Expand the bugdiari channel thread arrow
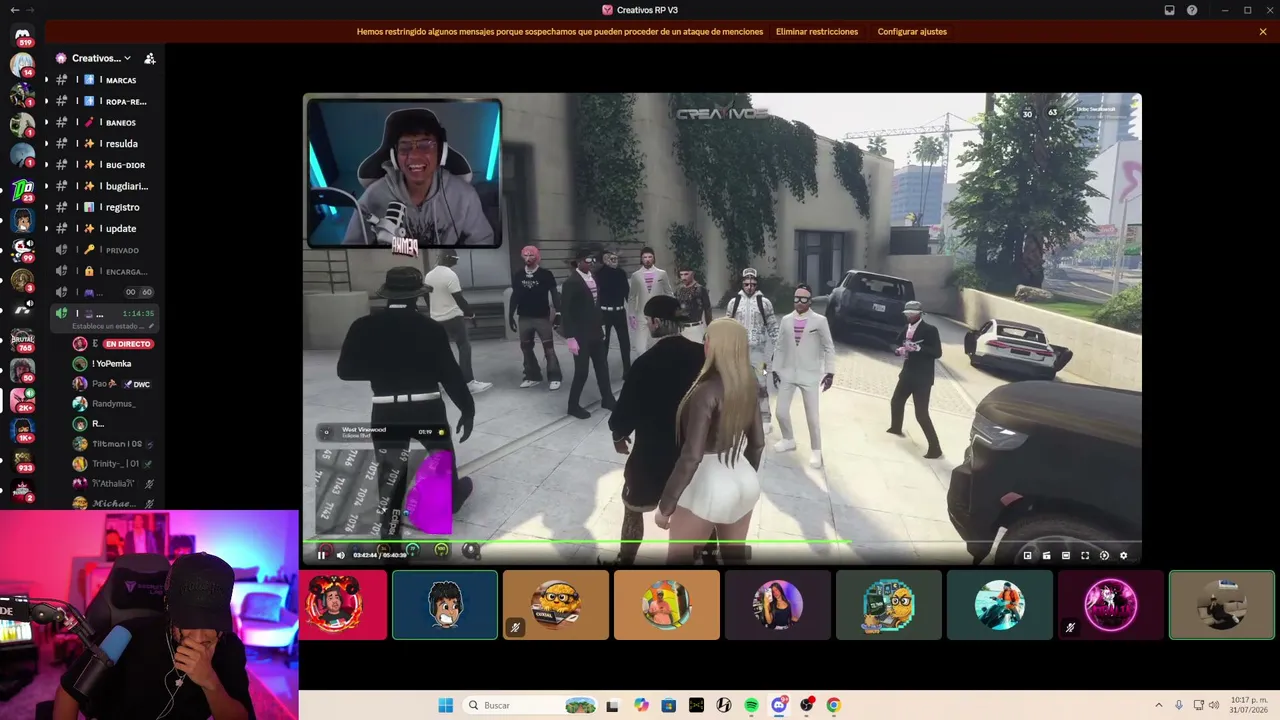Viewport: 1280px width, 720px height. [46, 186]
